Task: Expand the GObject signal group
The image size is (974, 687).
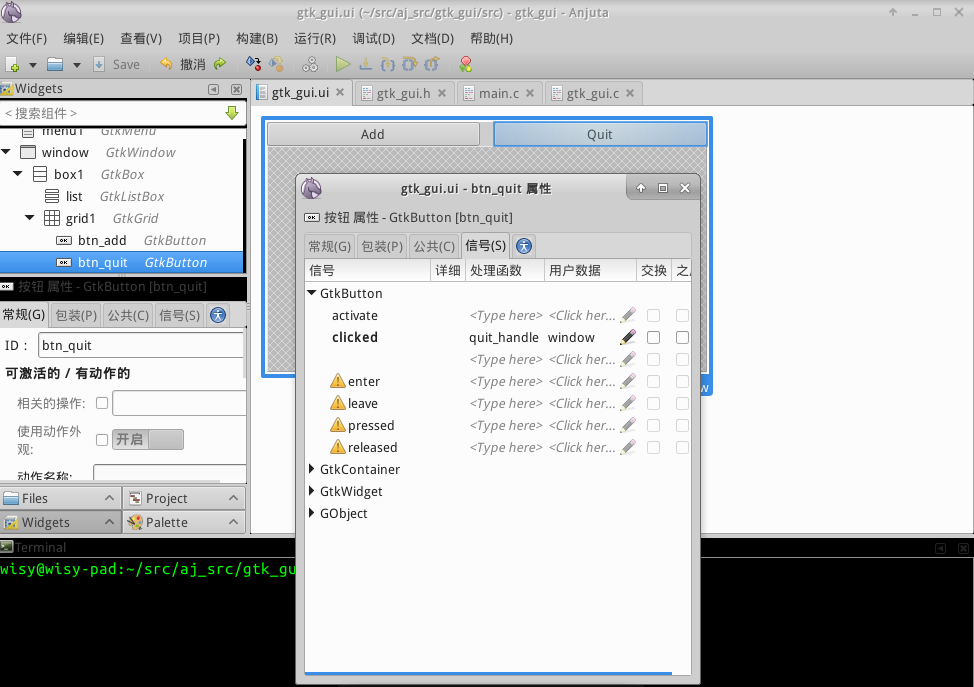Action: [312, 513]
